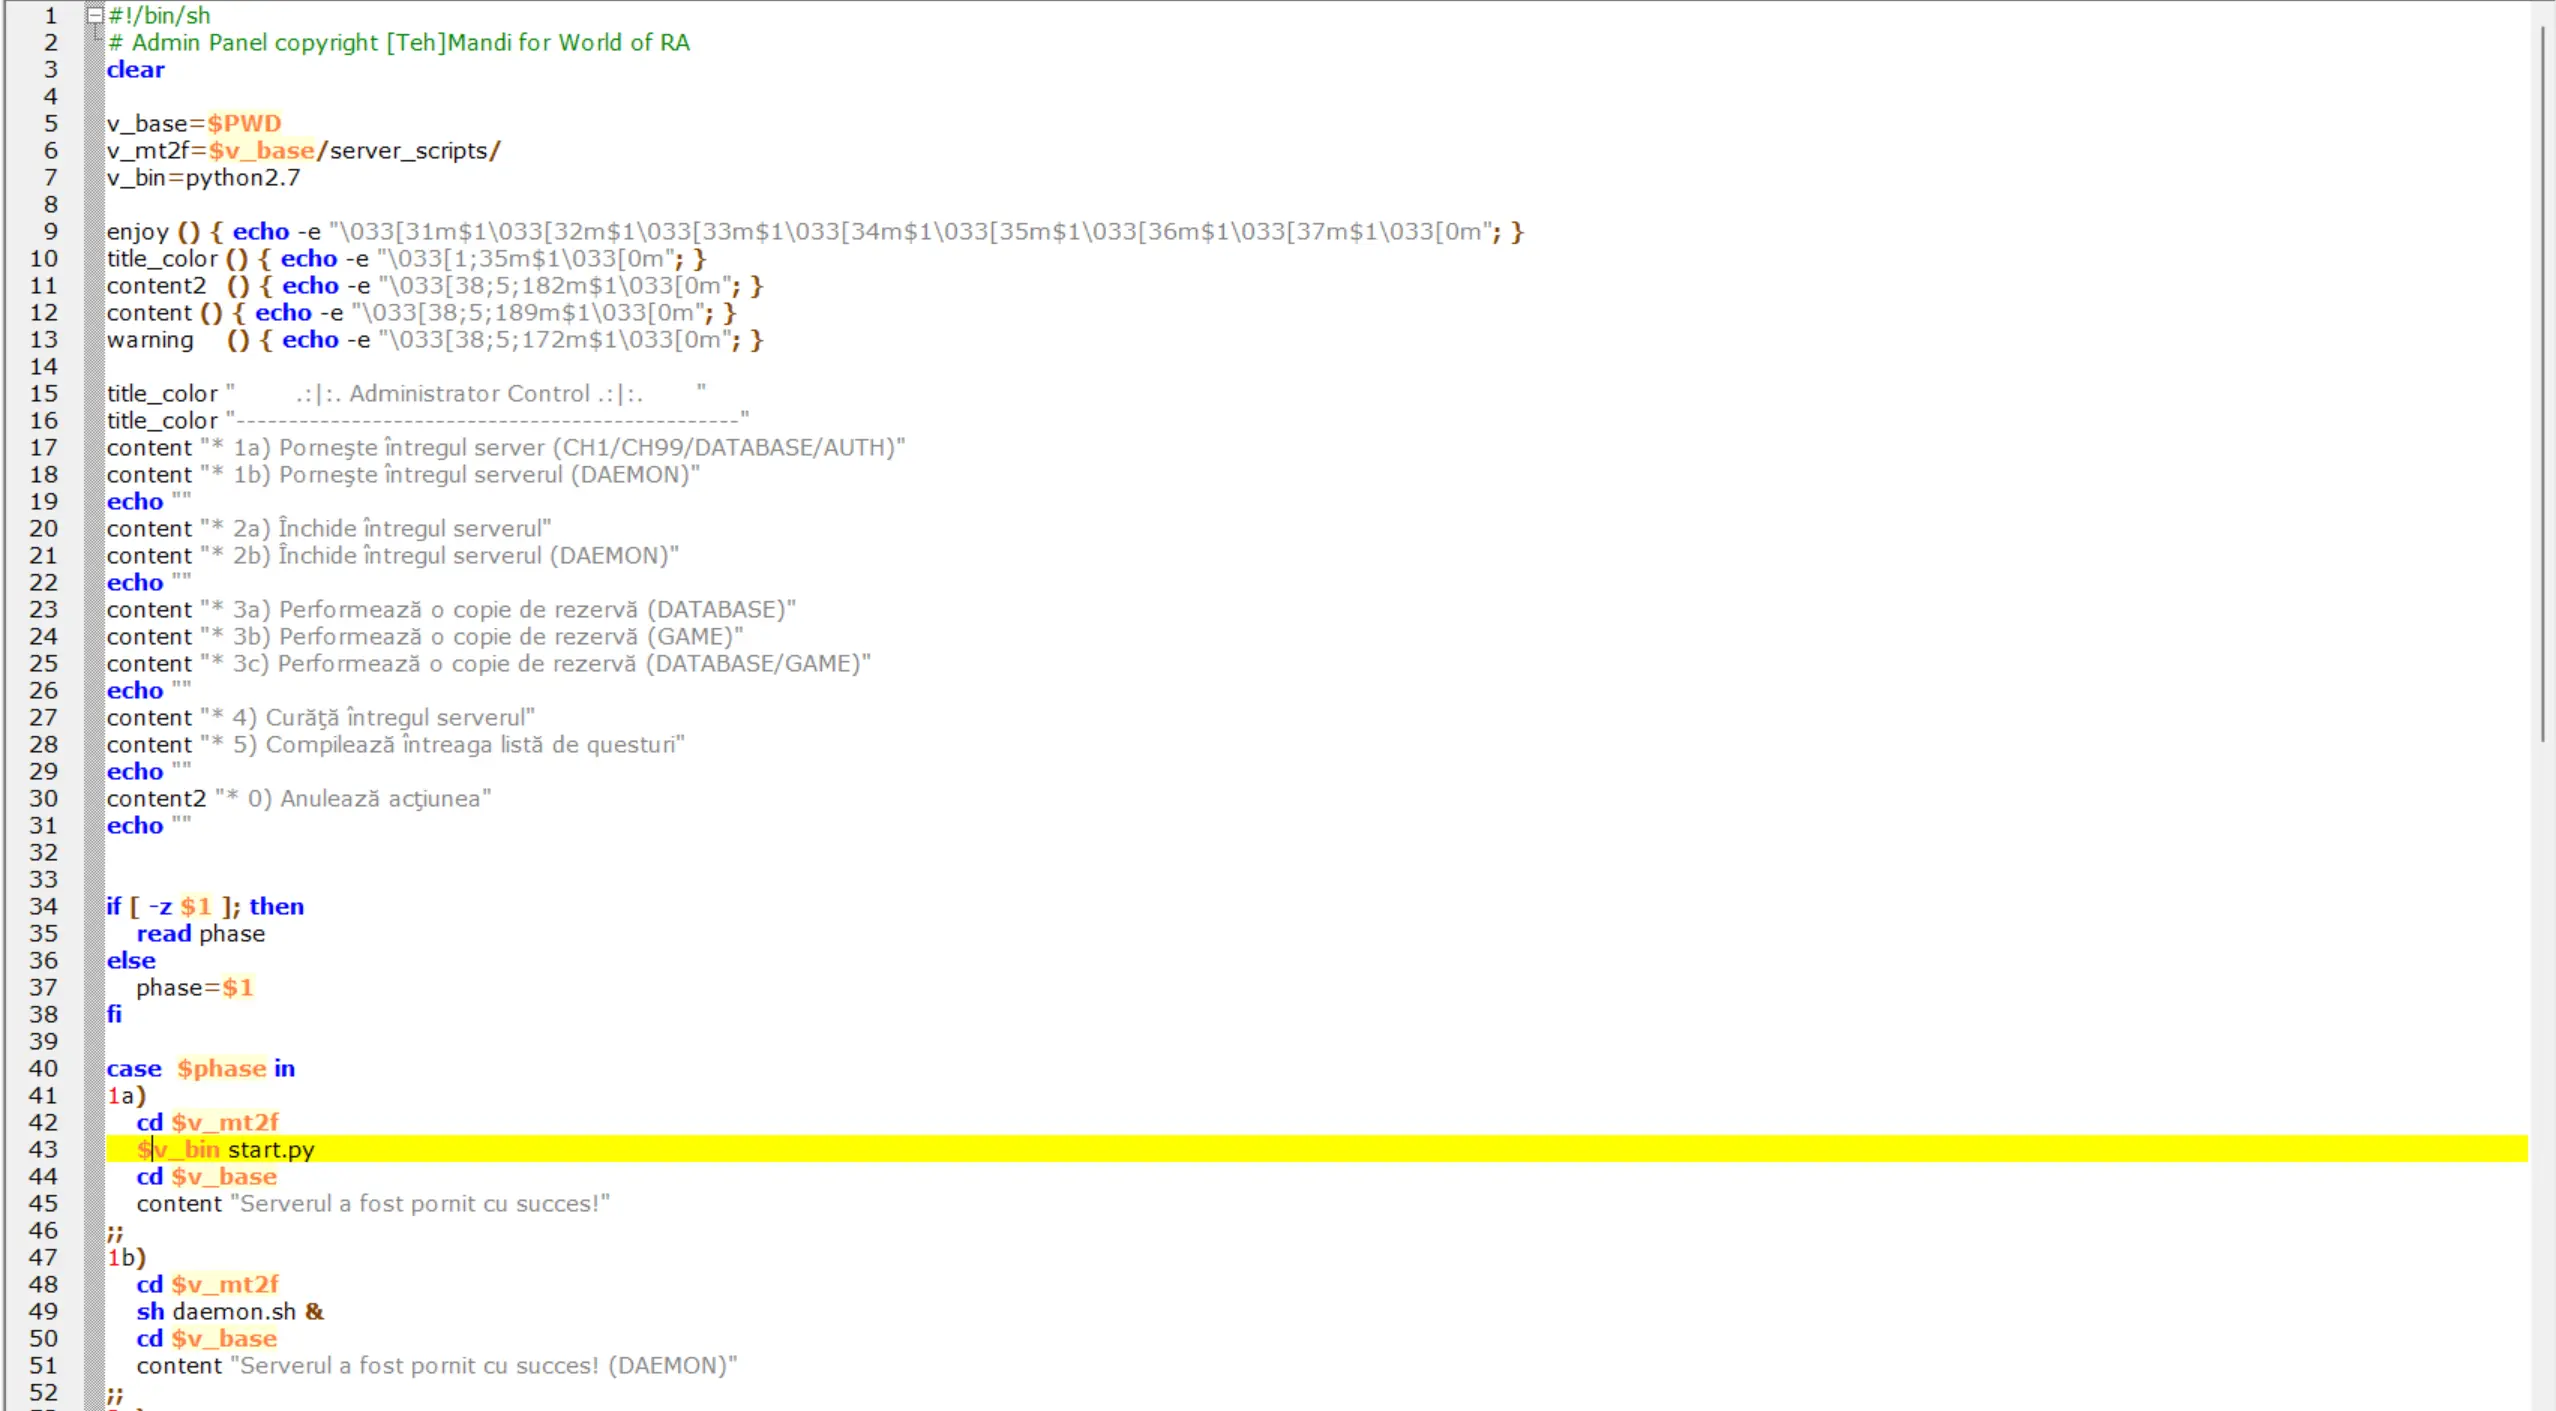Click line number 43 in the gutter
This screenshot has height=1411, width=2556.
point(43,1149)
